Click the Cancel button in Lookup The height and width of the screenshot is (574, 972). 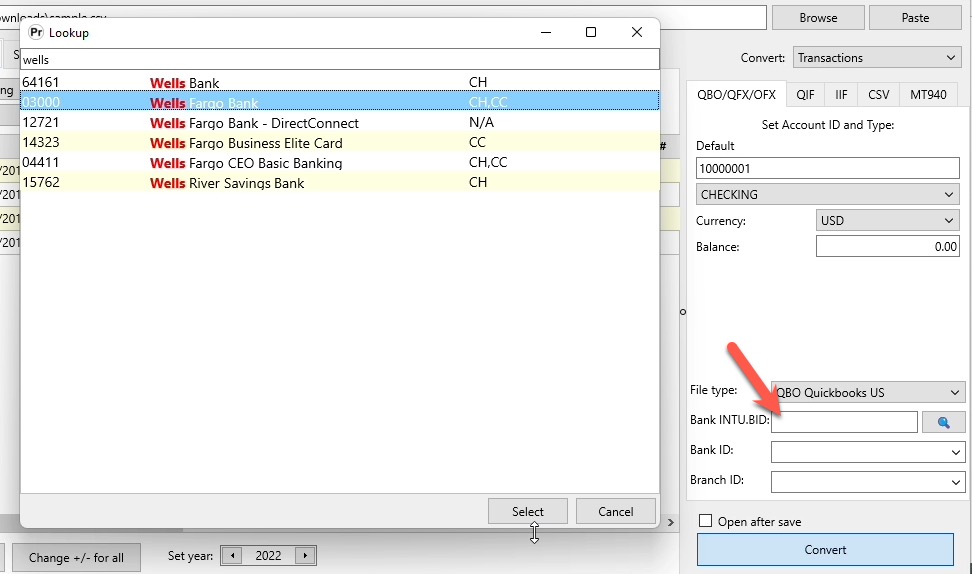pyautogui.click(x=616, y=511)
